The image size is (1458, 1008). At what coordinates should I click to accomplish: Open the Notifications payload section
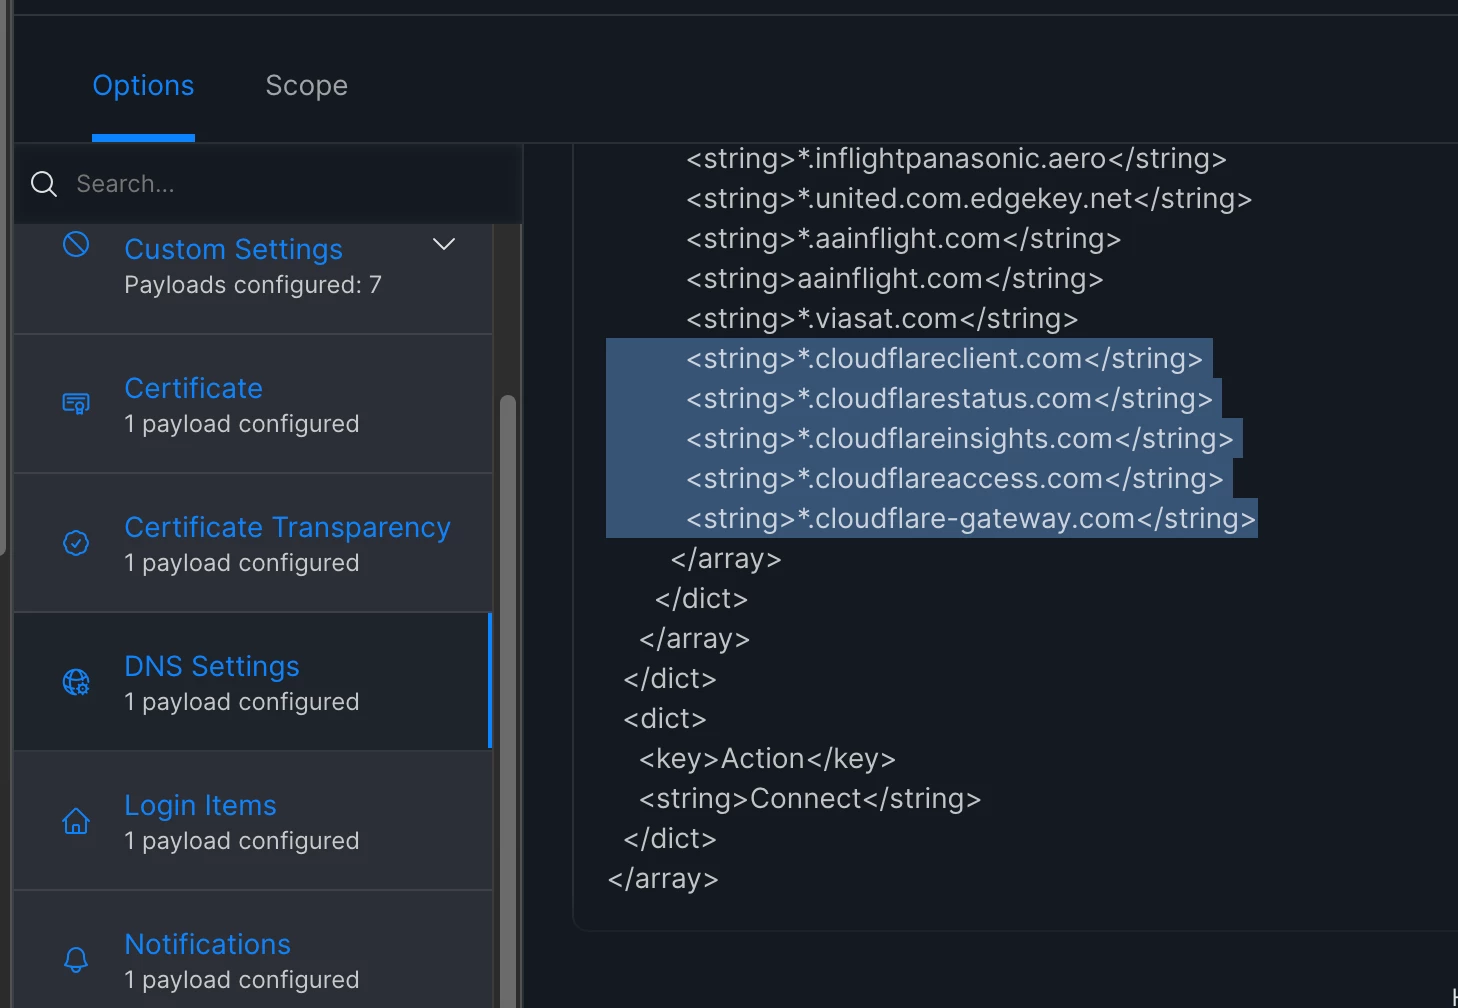click(x=253, y=950)
